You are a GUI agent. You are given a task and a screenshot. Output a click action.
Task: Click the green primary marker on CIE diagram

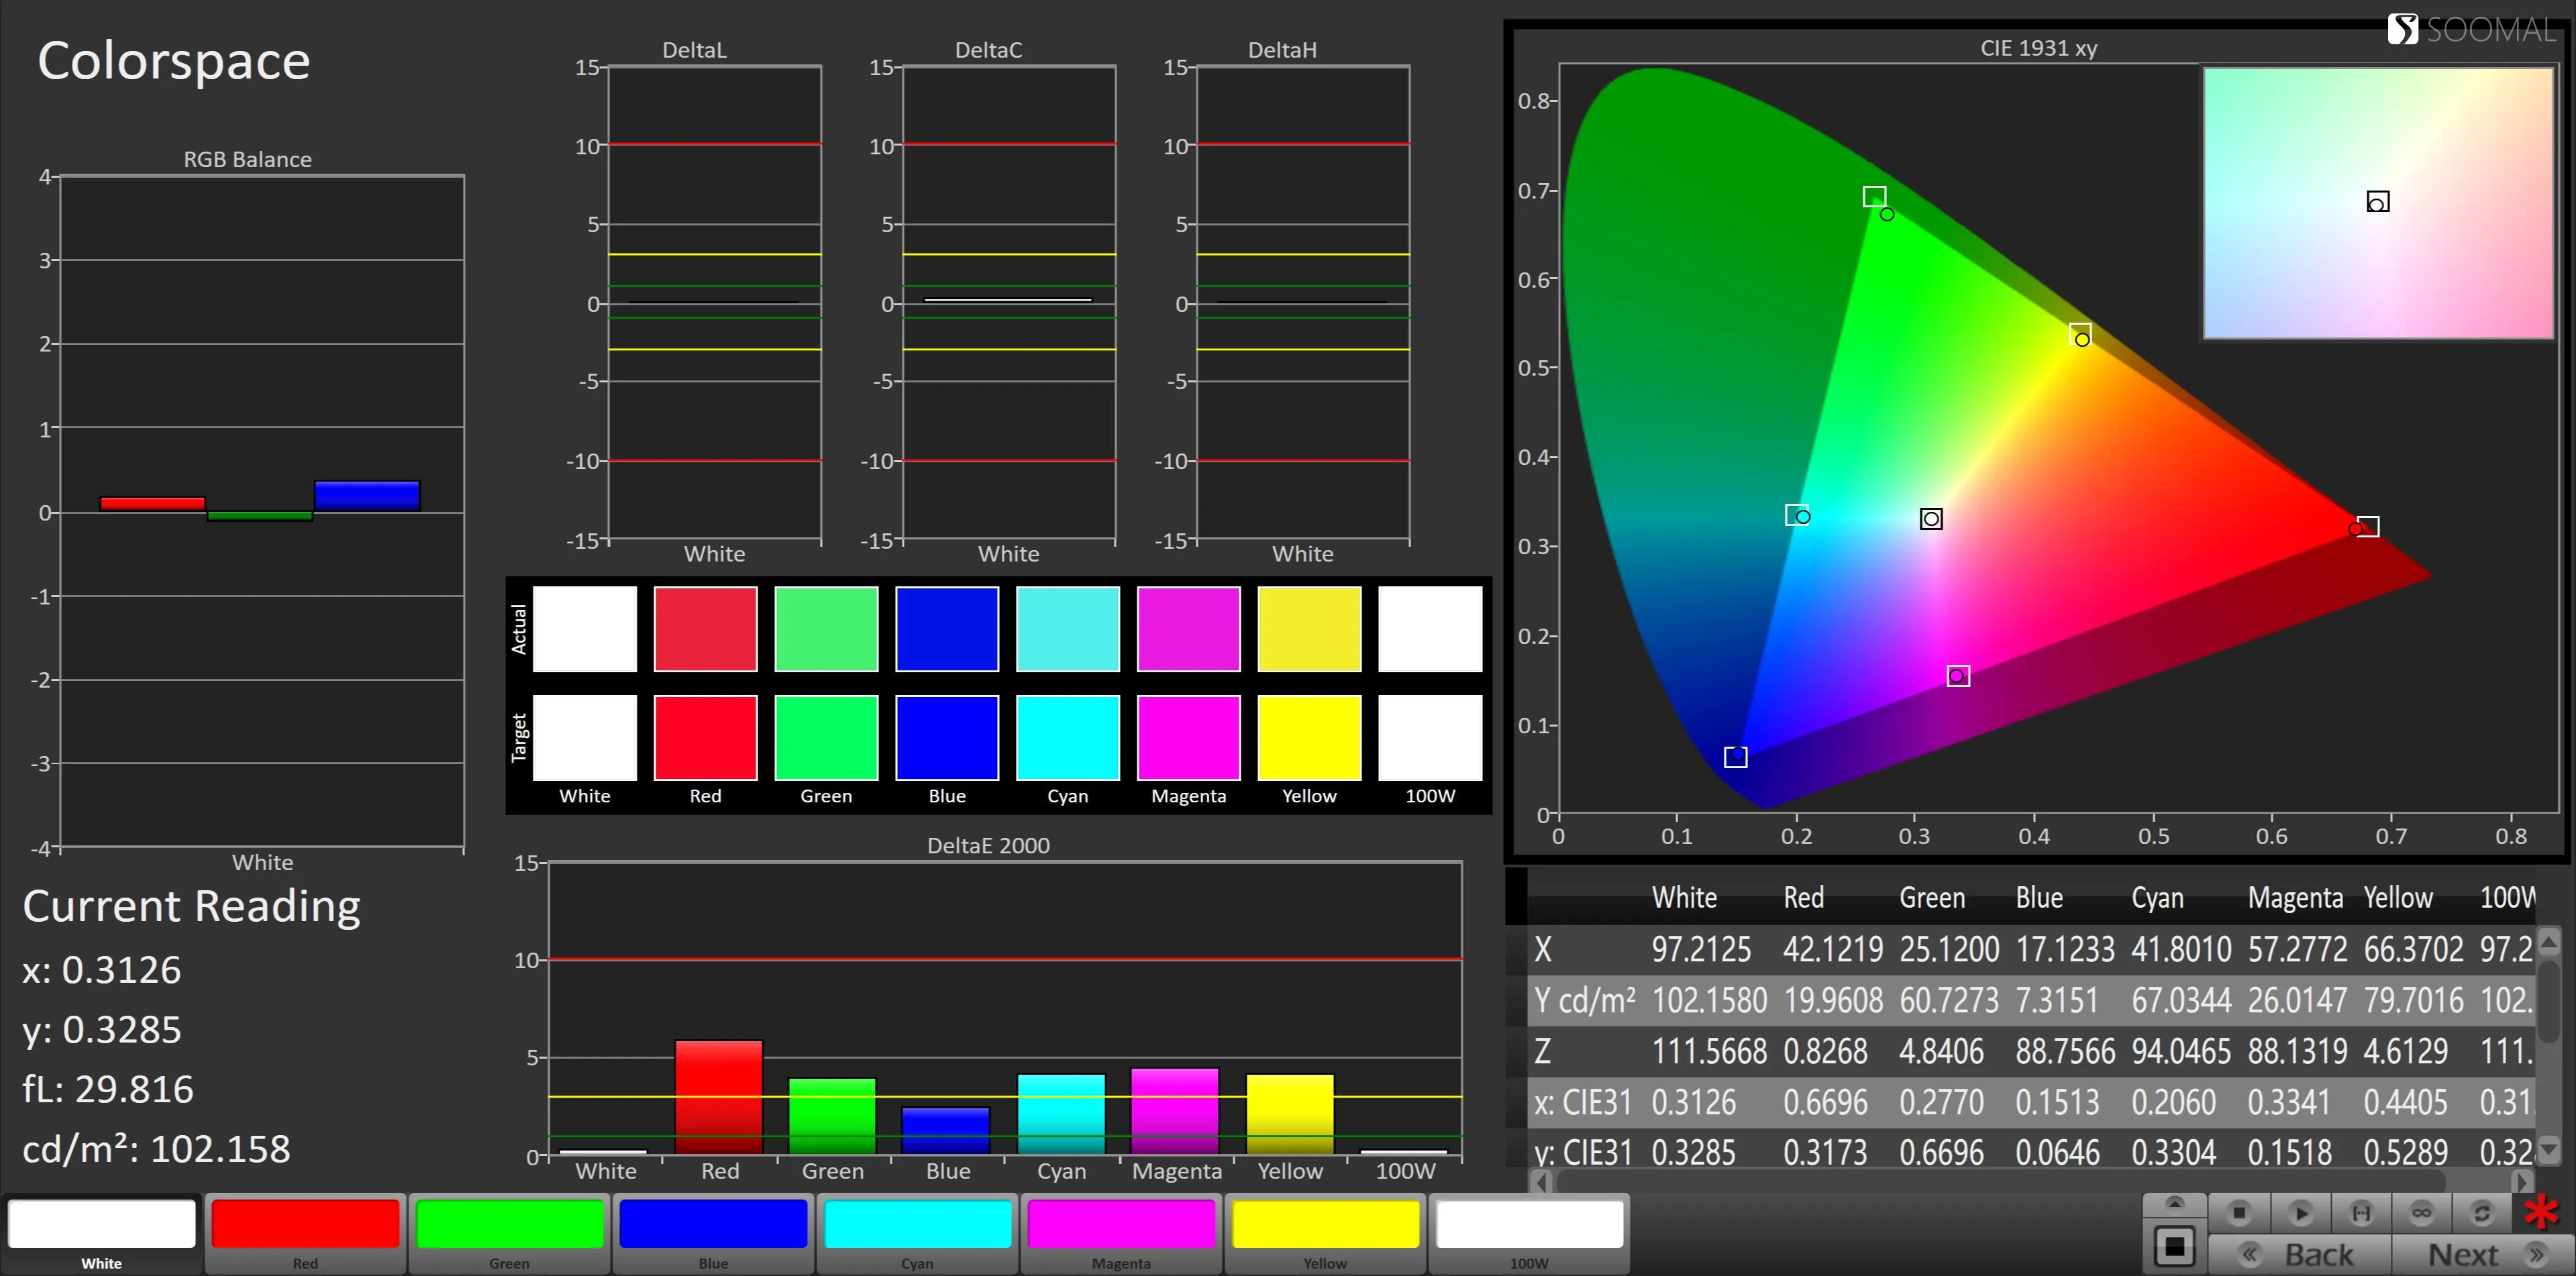click(x=1875, y=197)
